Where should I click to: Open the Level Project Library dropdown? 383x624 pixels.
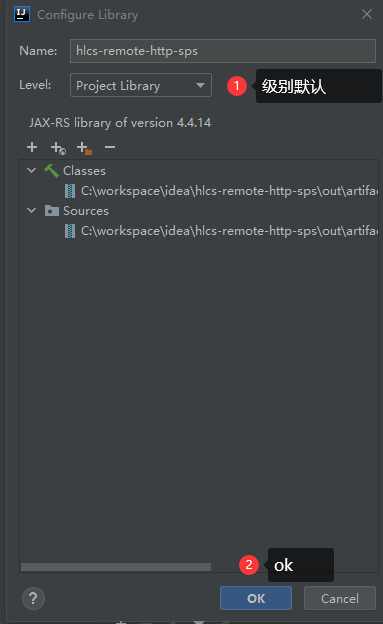pyautogui.click(x=141, y=85)
